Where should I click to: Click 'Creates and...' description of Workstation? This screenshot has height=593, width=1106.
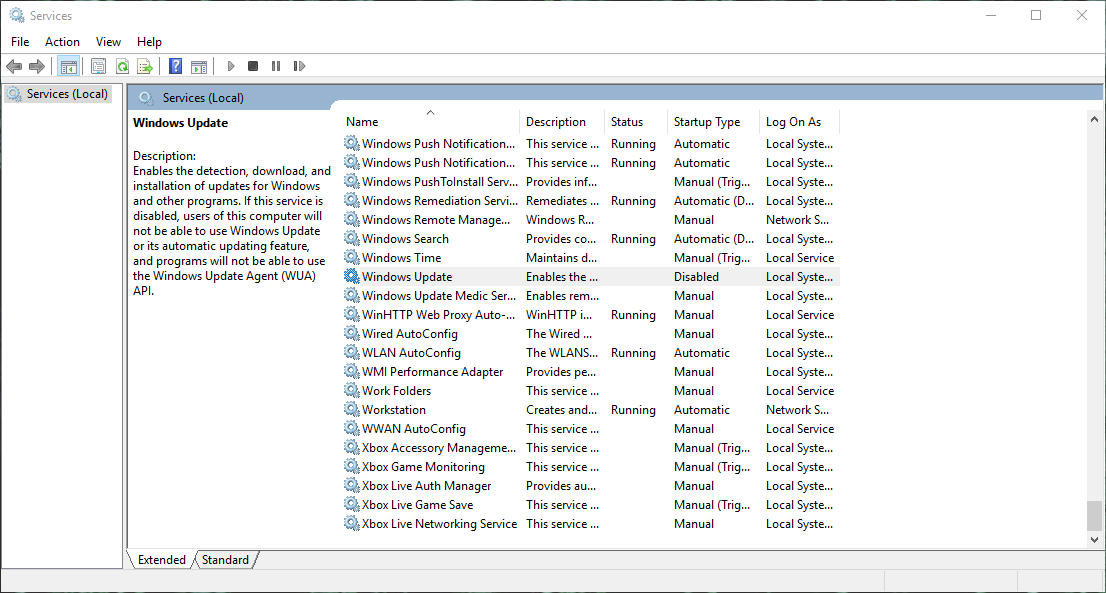(x=561, y=410)
